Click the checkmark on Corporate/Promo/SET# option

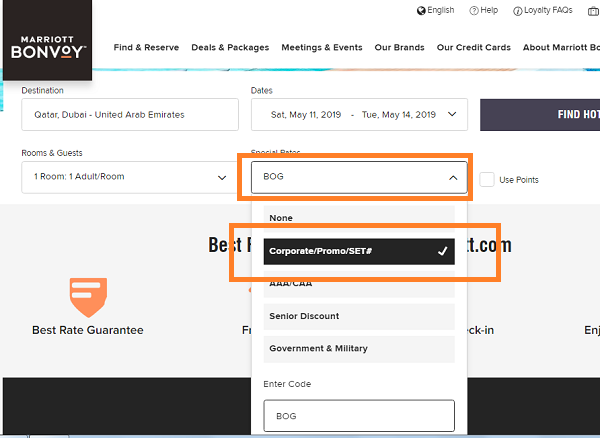pos(443,251)
